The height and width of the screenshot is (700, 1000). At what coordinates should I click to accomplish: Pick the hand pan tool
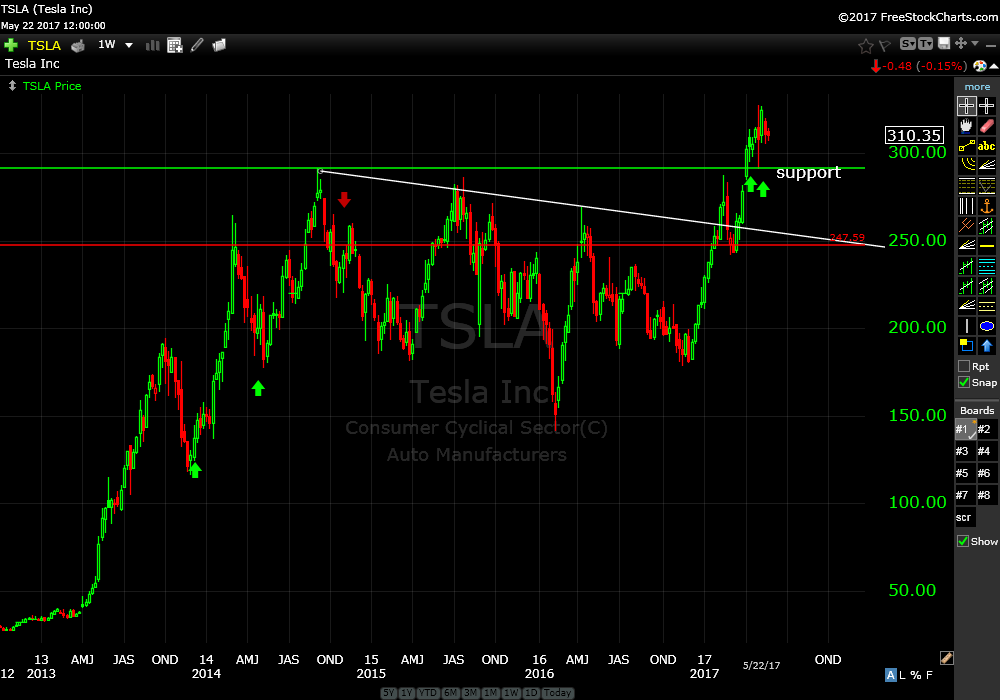[966, 126]
